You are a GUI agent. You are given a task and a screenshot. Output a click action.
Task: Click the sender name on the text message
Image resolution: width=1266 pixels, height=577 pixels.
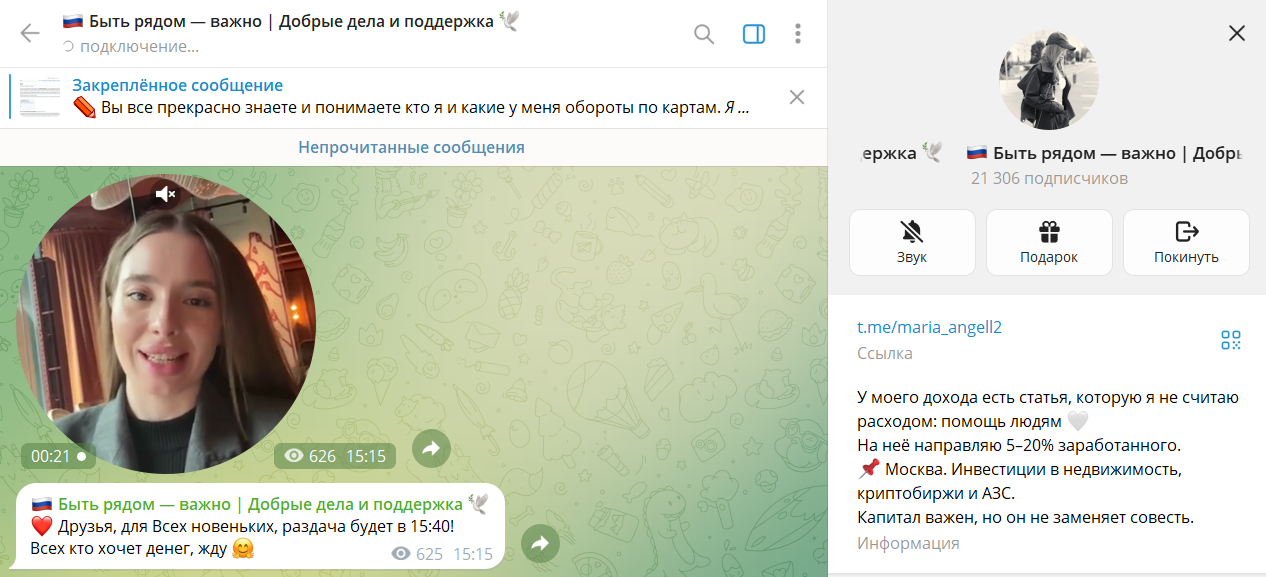pyautogui.click(x=260, y=503)
